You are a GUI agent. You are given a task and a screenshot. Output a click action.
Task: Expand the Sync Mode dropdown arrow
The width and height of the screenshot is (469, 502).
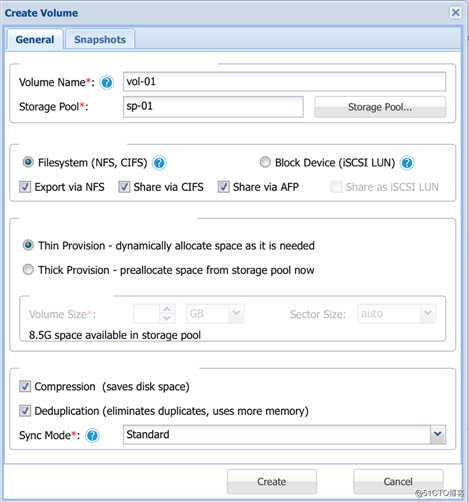pyautogui.click(x=437, y=434)
